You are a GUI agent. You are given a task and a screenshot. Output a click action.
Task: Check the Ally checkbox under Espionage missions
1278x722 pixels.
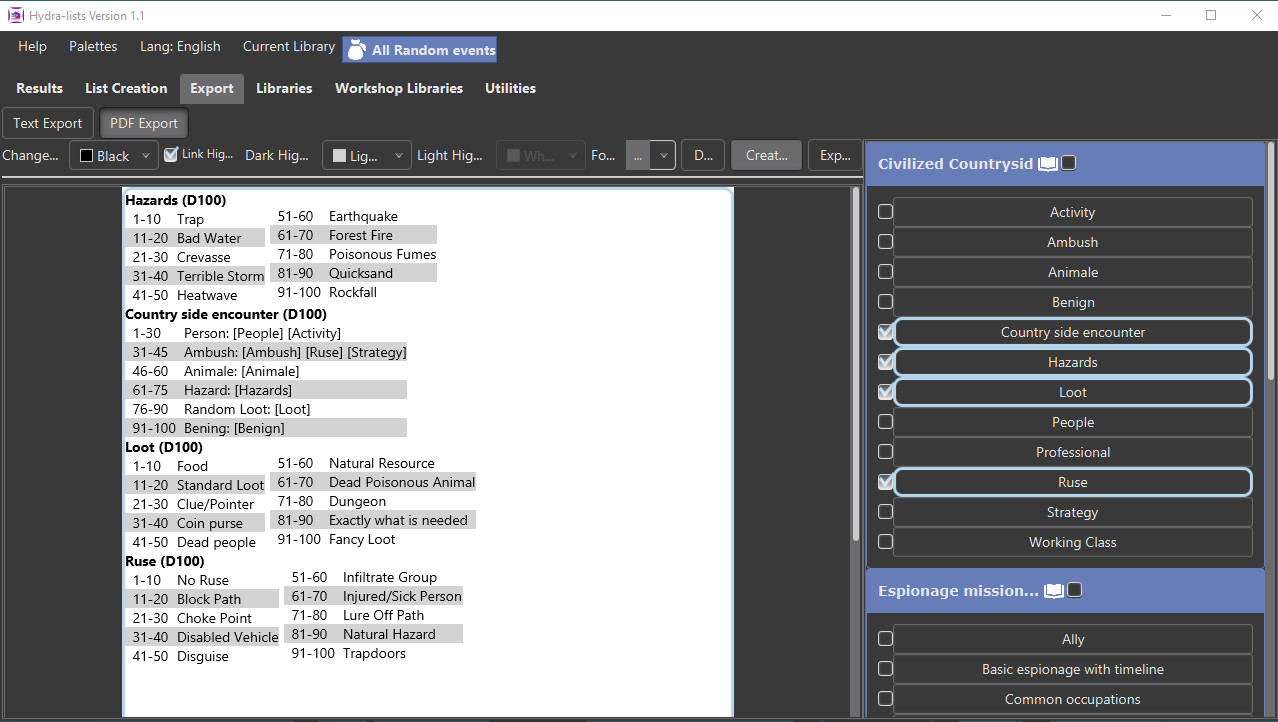coord(884,638)
